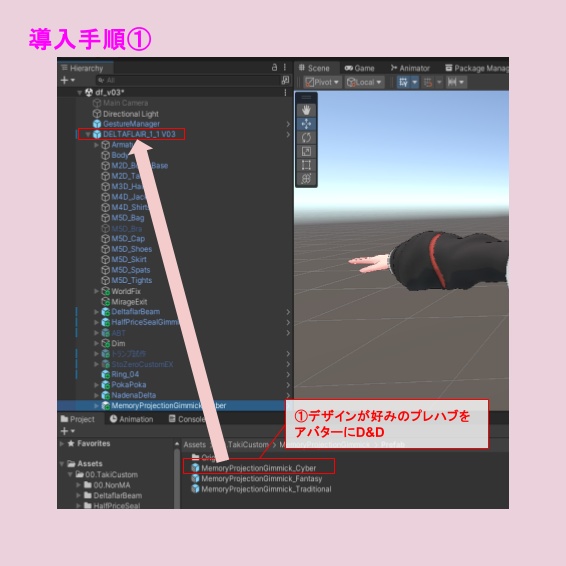Switch to the Animator tab
The height and width of the screenshot is (566, 566).
pos(410,68)
